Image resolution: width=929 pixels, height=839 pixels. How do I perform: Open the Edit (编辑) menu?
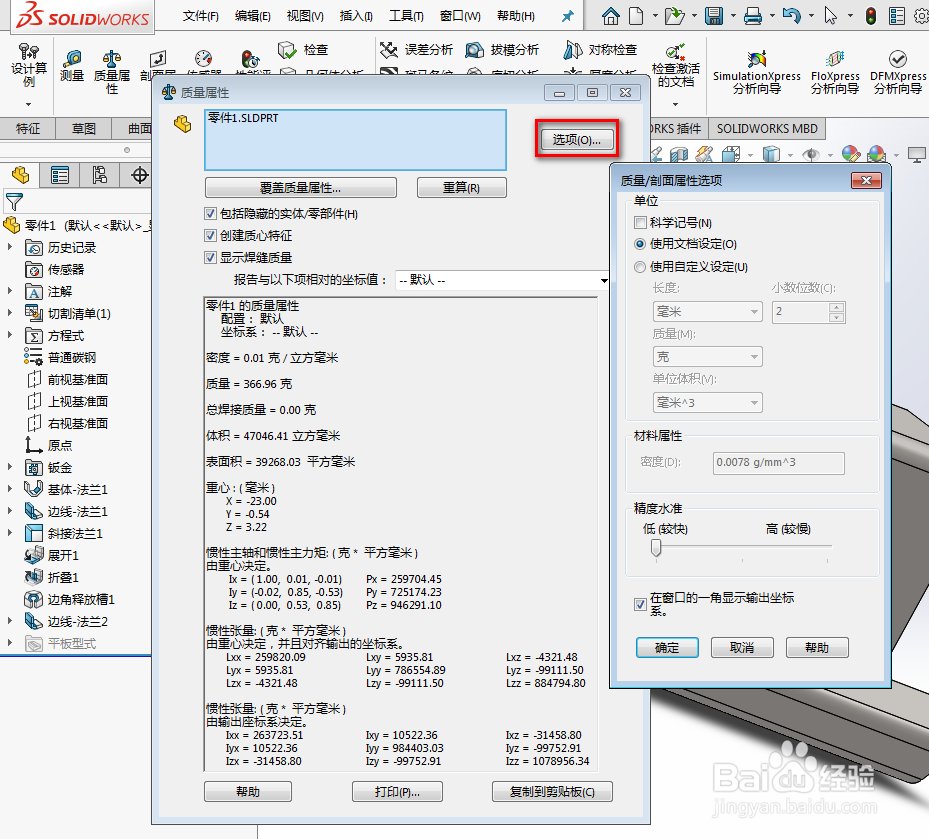[x=252, y=16]
